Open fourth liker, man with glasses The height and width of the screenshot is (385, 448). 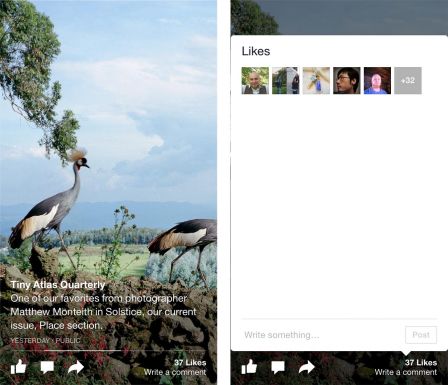pyautogui.click(x=347, y=81)
